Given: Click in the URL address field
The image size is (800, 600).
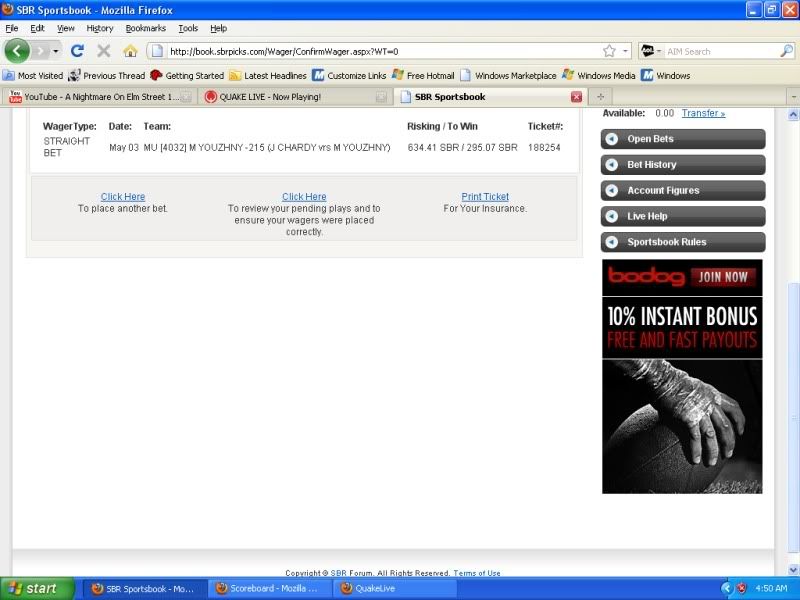Looking at the screenshot, I should click(383, 51).
